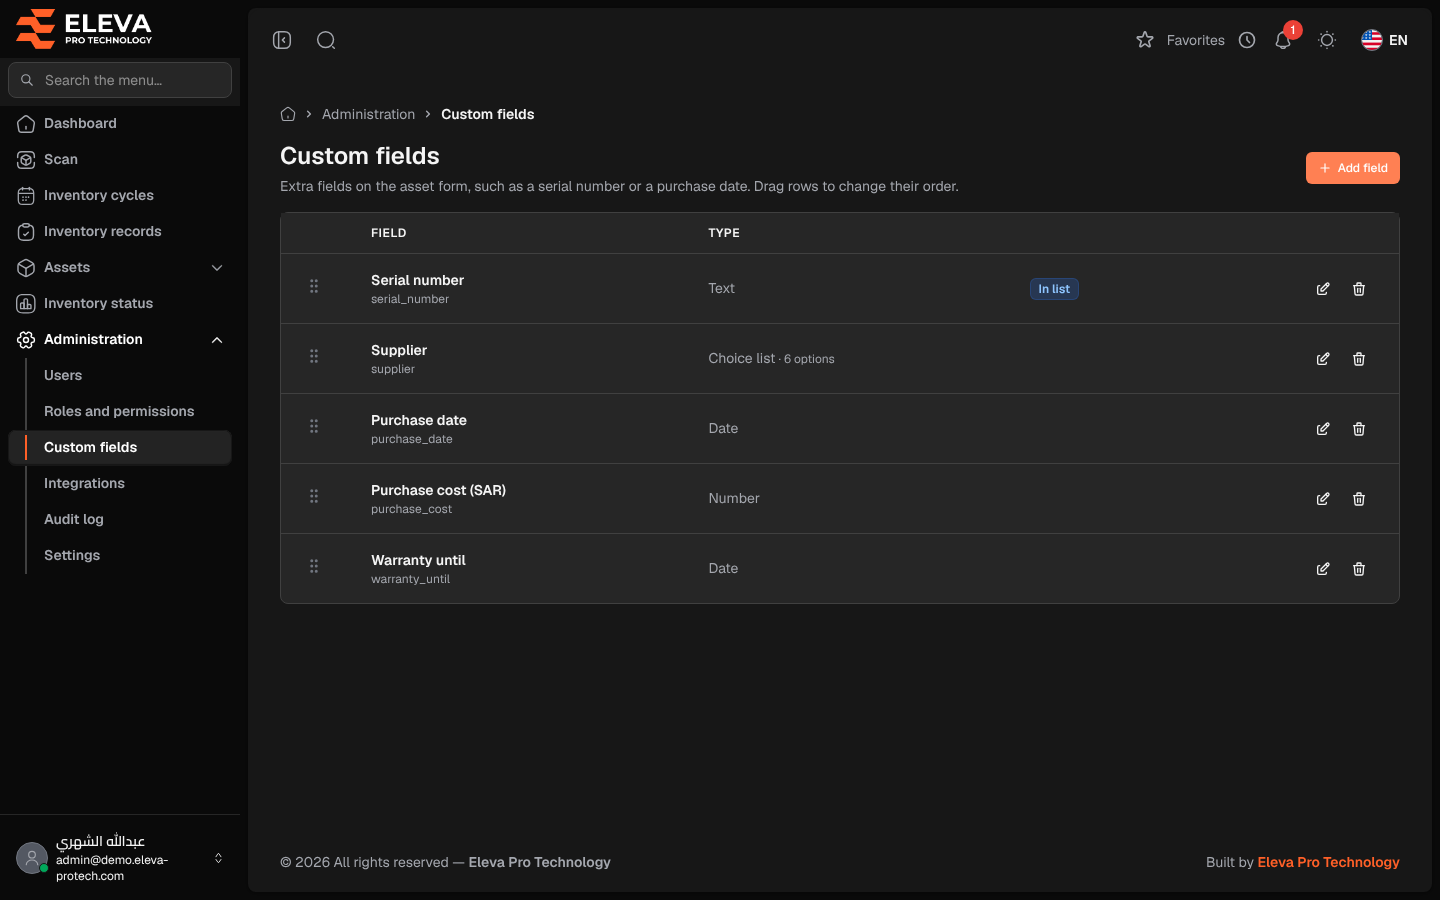Click the warranty_until key text
Screen dimensions: 1440x900
pos(410,579)
